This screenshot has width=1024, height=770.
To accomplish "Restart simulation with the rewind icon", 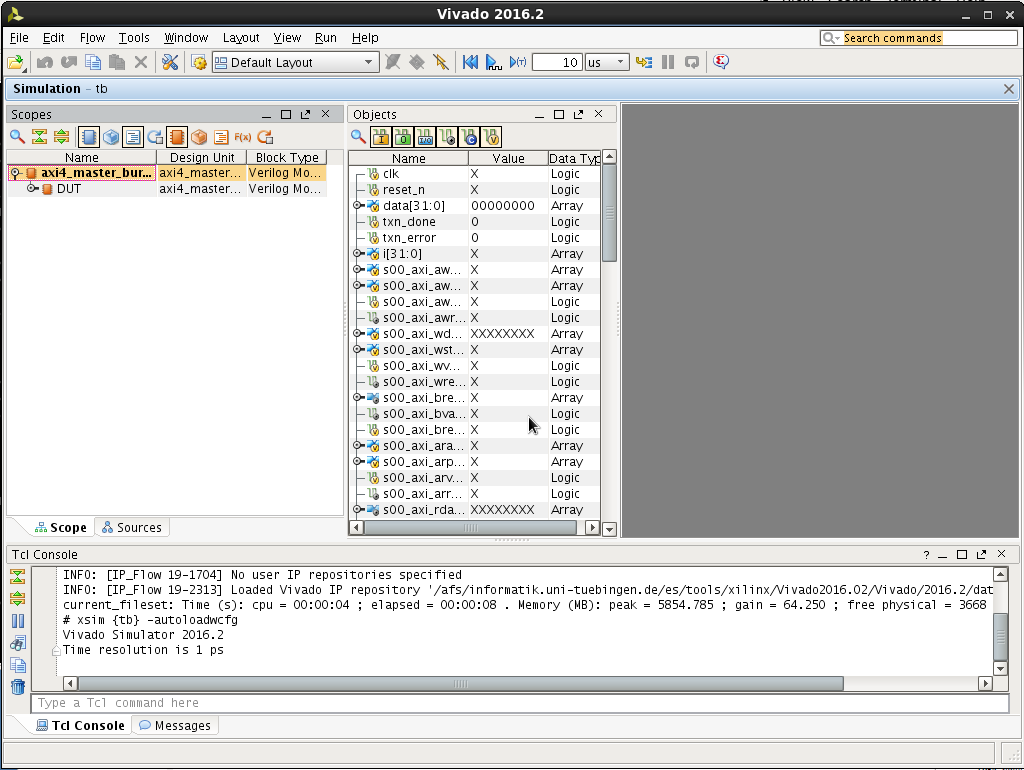I will point(470,63).
